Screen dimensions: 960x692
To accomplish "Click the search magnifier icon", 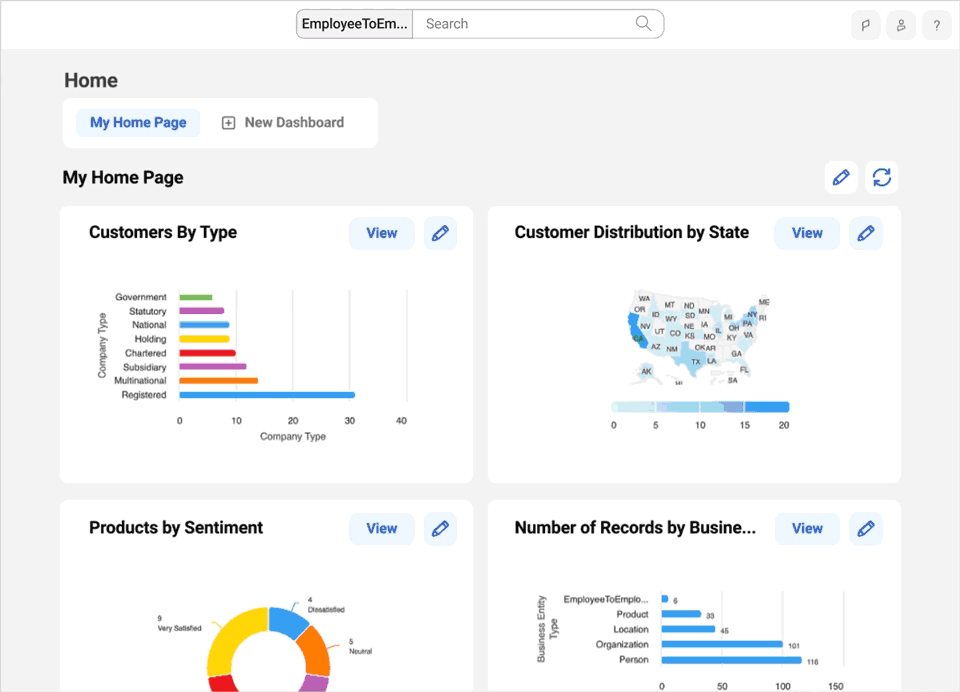I will pyautogui.click(x=643, y=23).
